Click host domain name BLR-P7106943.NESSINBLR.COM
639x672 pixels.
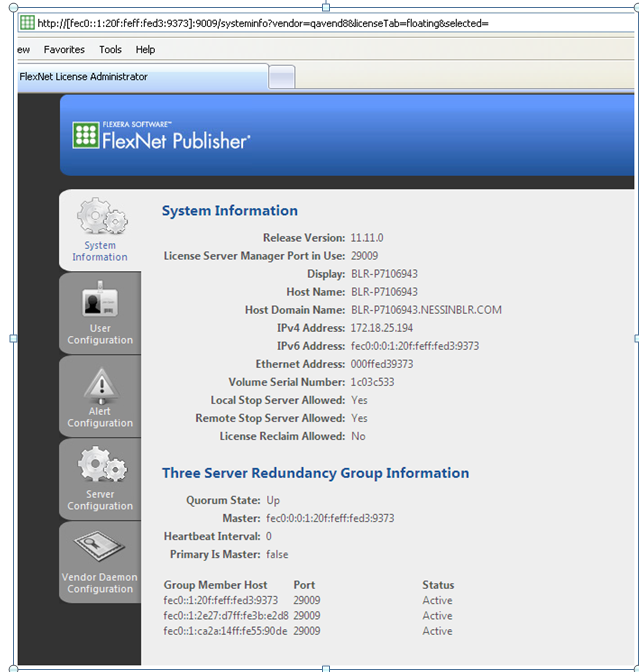click(426, 310)
